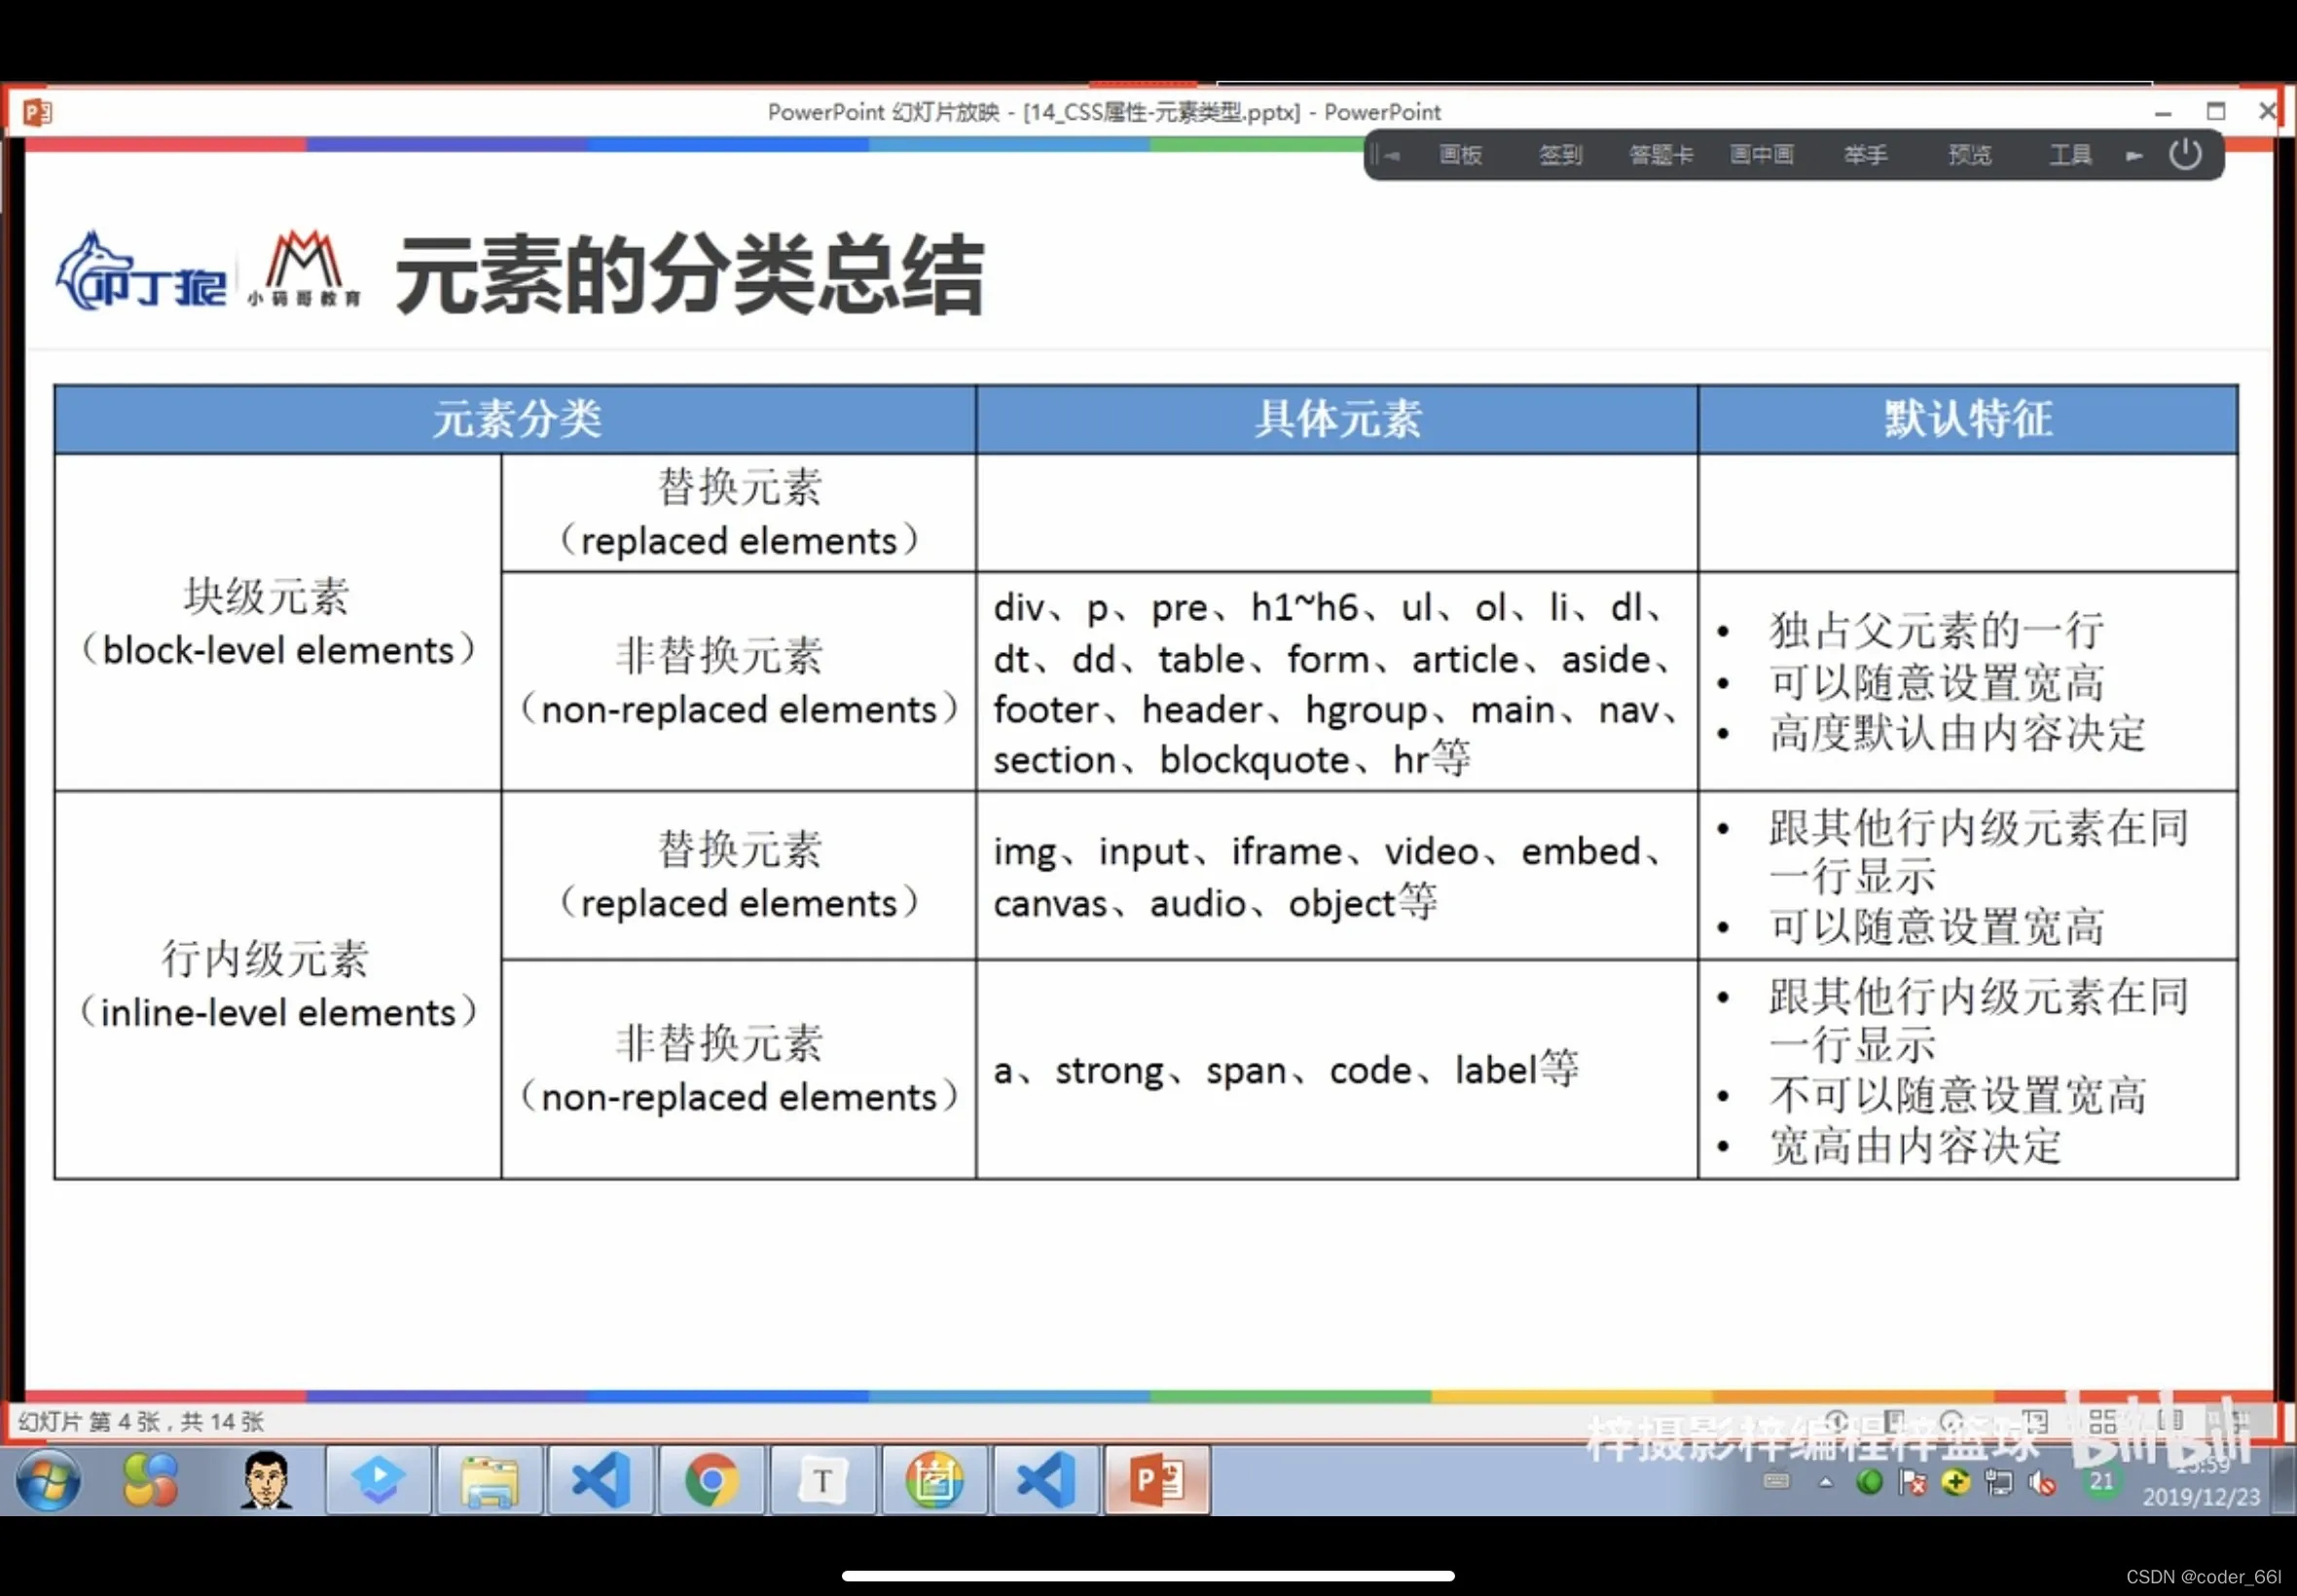Open the 答题卡 answer card
Screen dimensions: 2297x1596
tap(1661, 155)
